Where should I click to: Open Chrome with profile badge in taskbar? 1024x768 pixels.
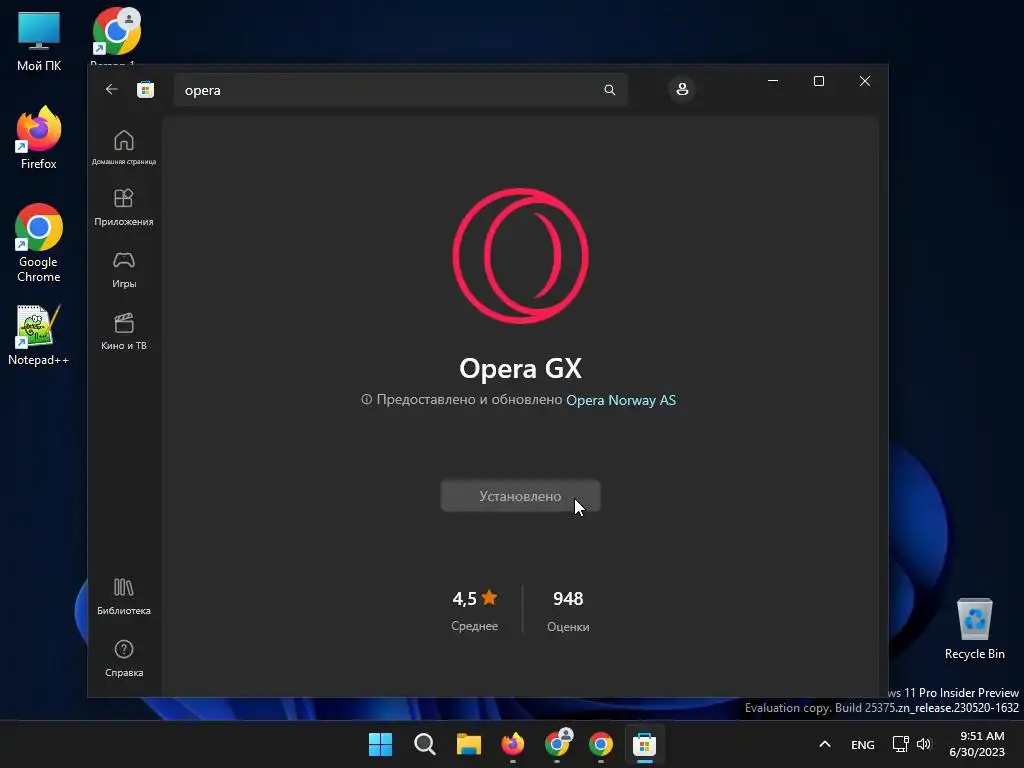pos(557,744)
